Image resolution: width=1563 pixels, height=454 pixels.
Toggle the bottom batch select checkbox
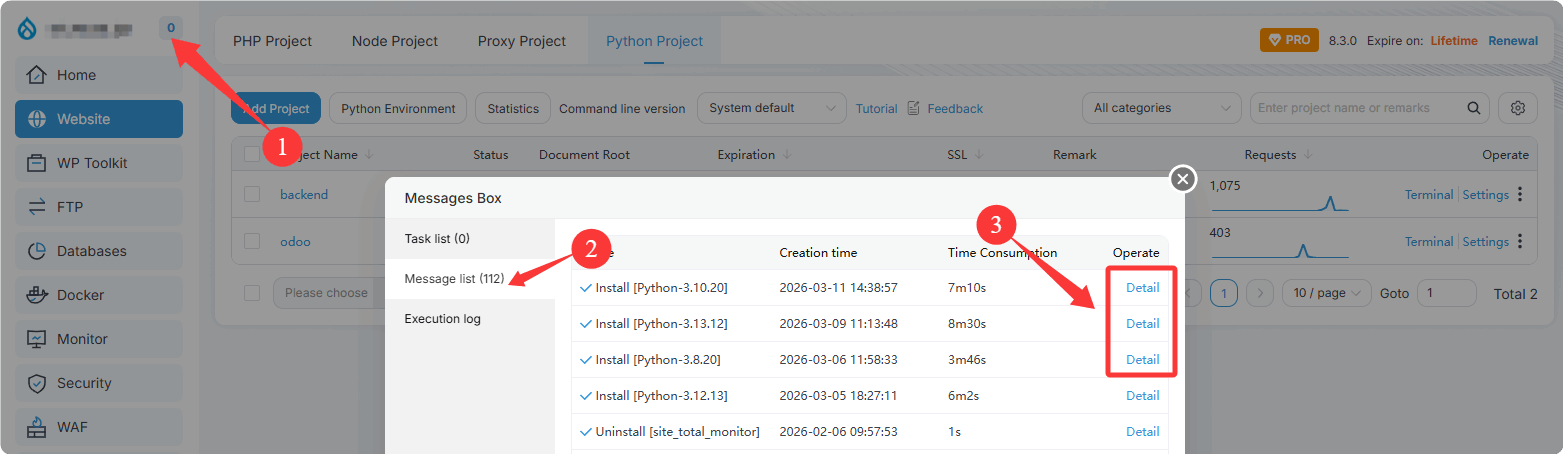(x=252, y=293)
